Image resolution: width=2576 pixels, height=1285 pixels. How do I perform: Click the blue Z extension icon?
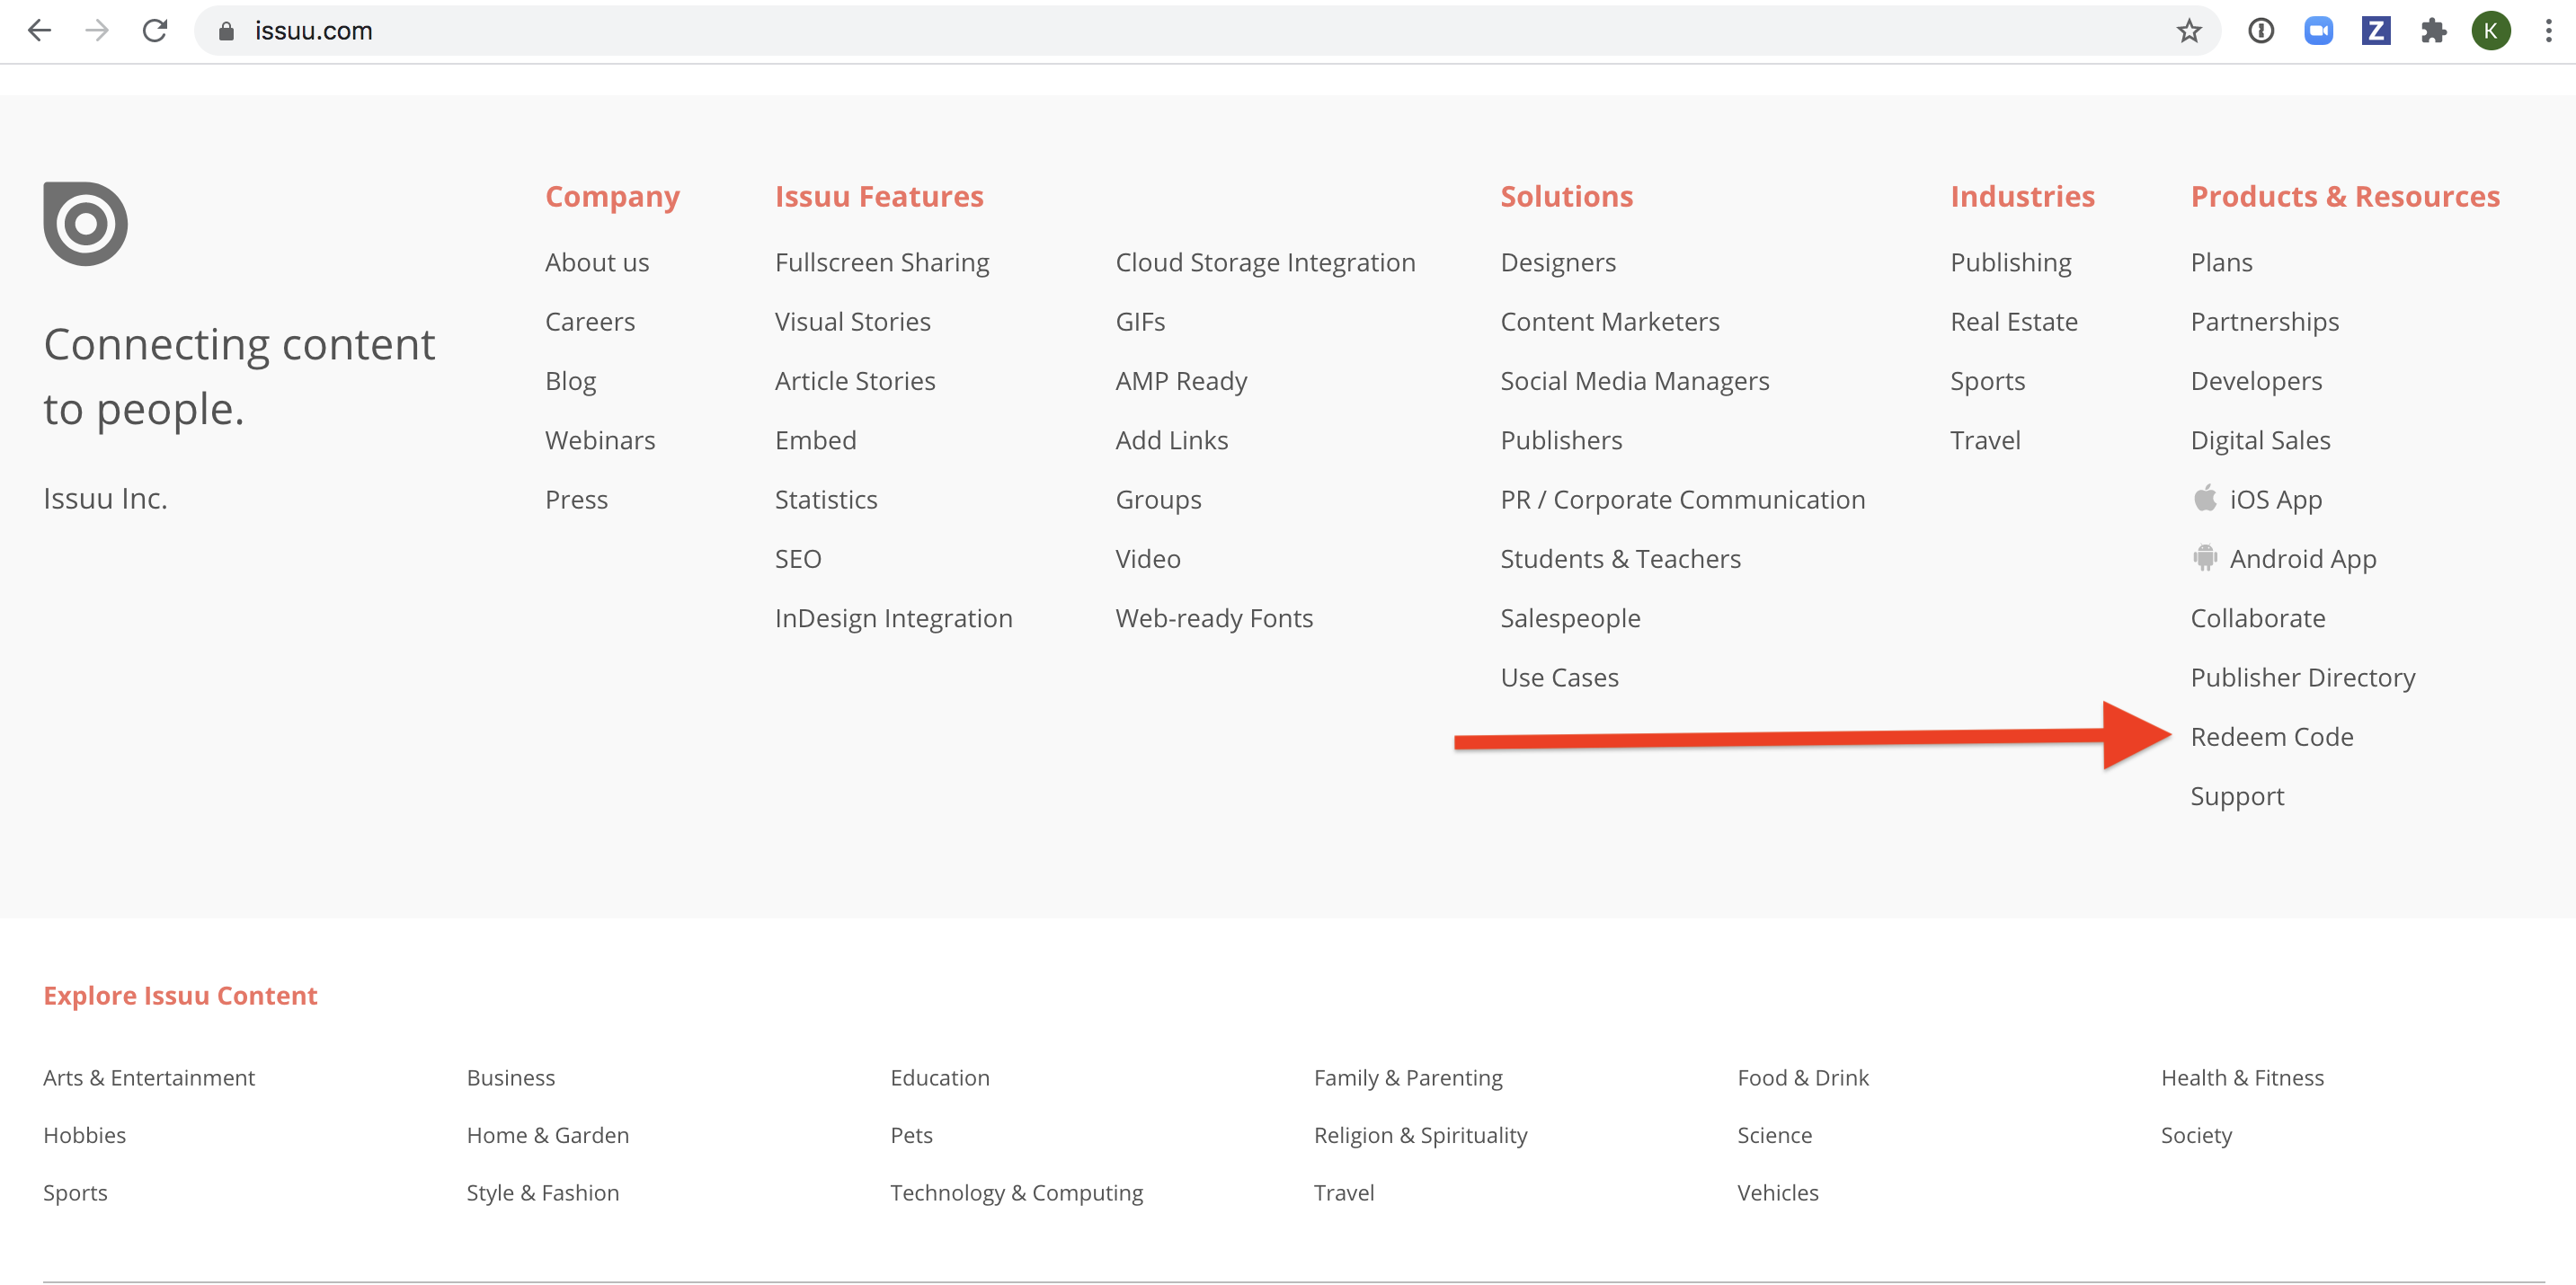pyautogui.click(x=2376, y=31)
